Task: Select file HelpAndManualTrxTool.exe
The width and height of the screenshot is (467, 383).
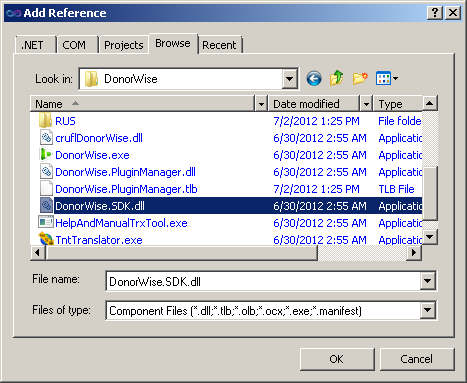Action: (x=121, y=223)
